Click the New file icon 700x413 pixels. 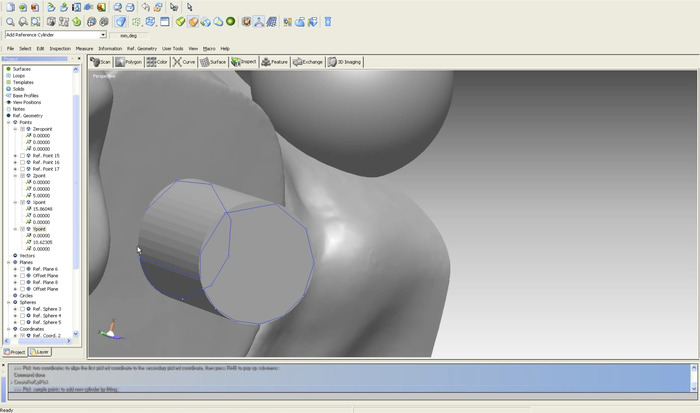[x=8, y=7]
